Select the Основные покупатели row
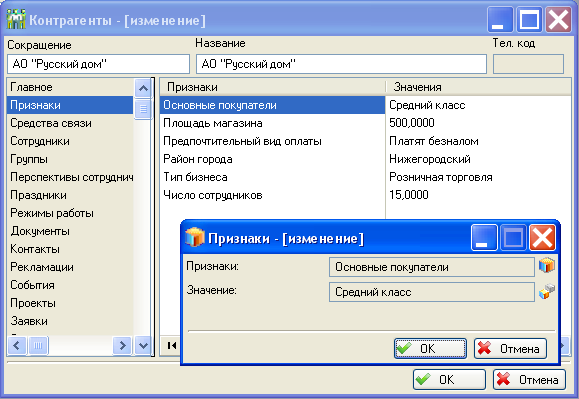 tap(273, 105)
